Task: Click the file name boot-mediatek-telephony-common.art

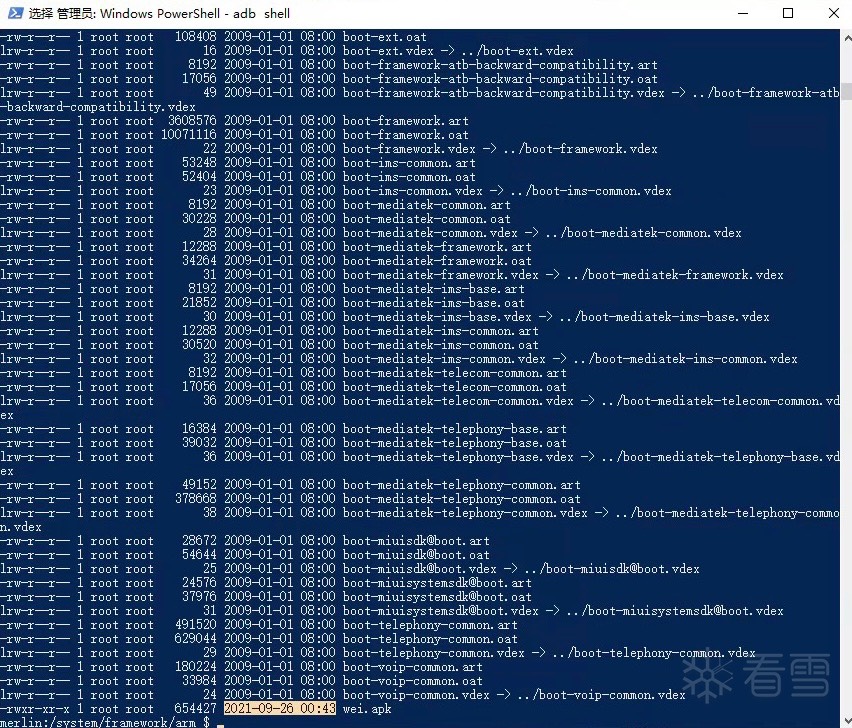Action: point(462,485)
